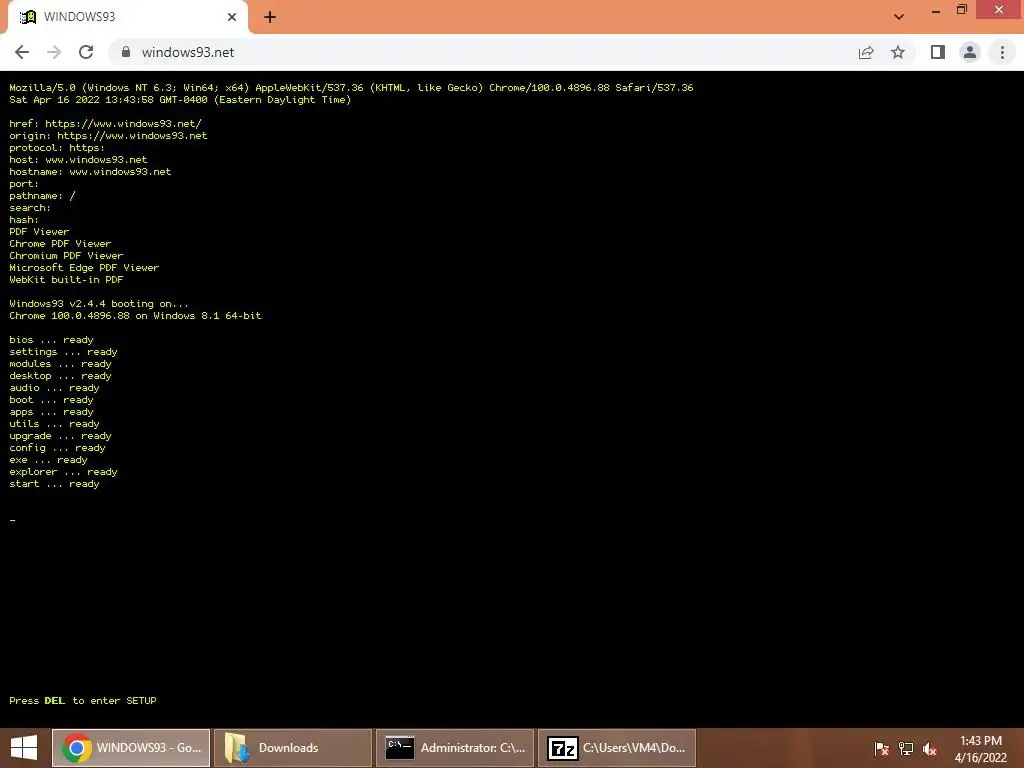1024x768 pixels.
Task: Click the 'upgrade ... ready' line
Action: pos(61,436)
